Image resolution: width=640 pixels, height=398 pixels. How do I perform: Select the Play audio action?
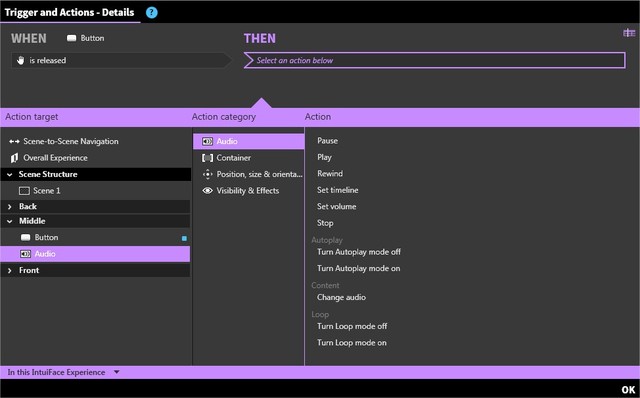point(324,157)
